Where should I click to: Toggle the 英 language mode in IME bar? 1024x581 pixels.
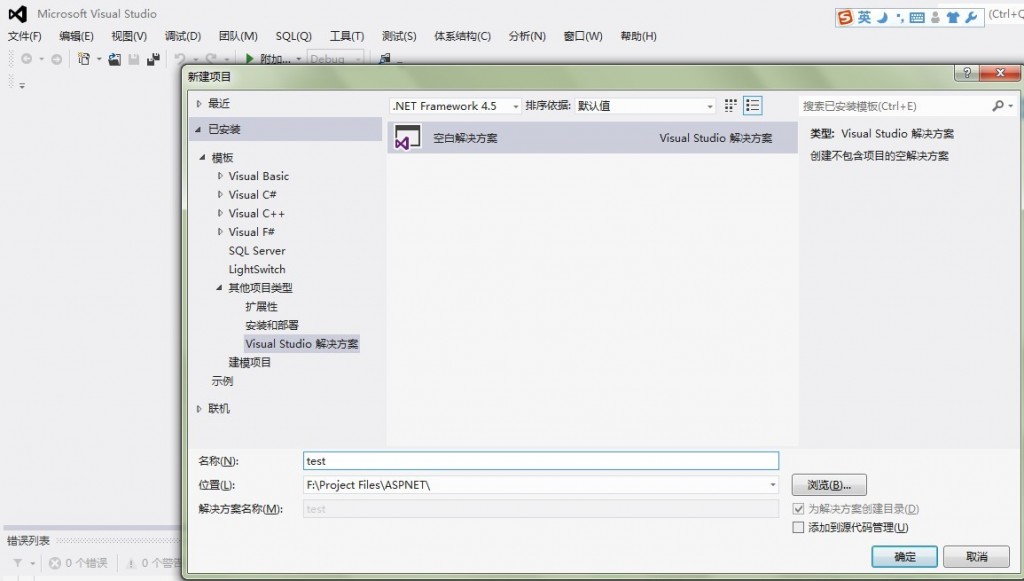865,18
